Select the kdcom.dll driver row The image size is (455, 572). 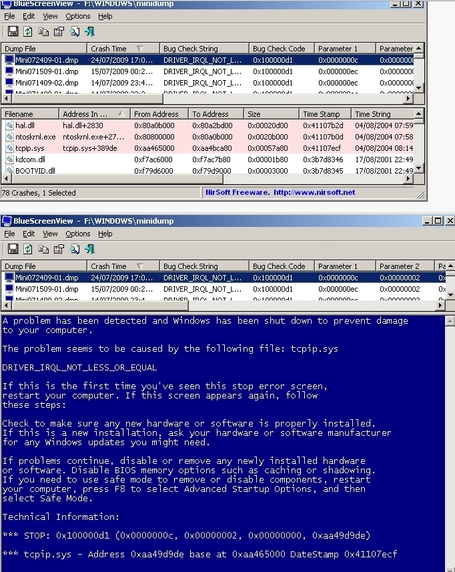tap(208, 159)
